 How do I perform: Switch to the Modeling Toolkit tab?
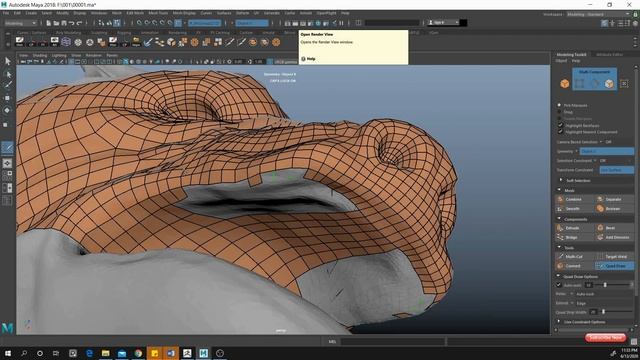[571, 54]
